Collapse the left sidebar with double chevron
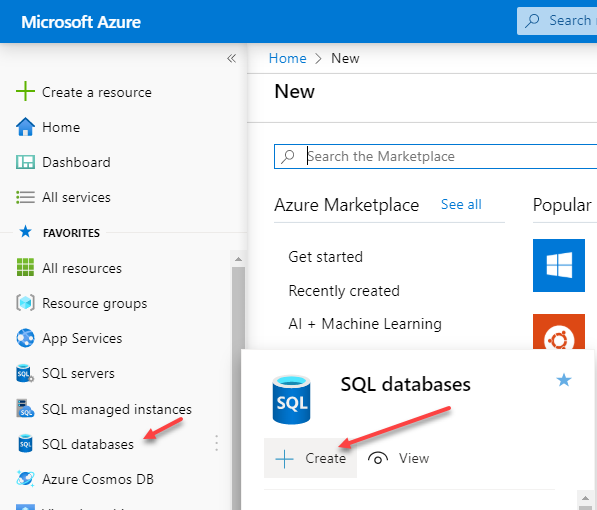The width and height of the screenshot is (597, 510). (231, 58)
